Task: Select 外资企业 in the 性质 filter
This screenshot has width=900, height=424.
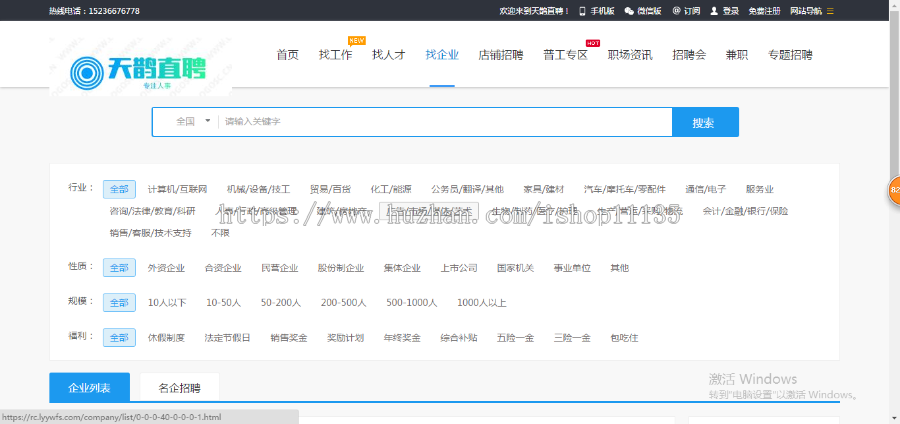Action: click(x=166, y=268)
